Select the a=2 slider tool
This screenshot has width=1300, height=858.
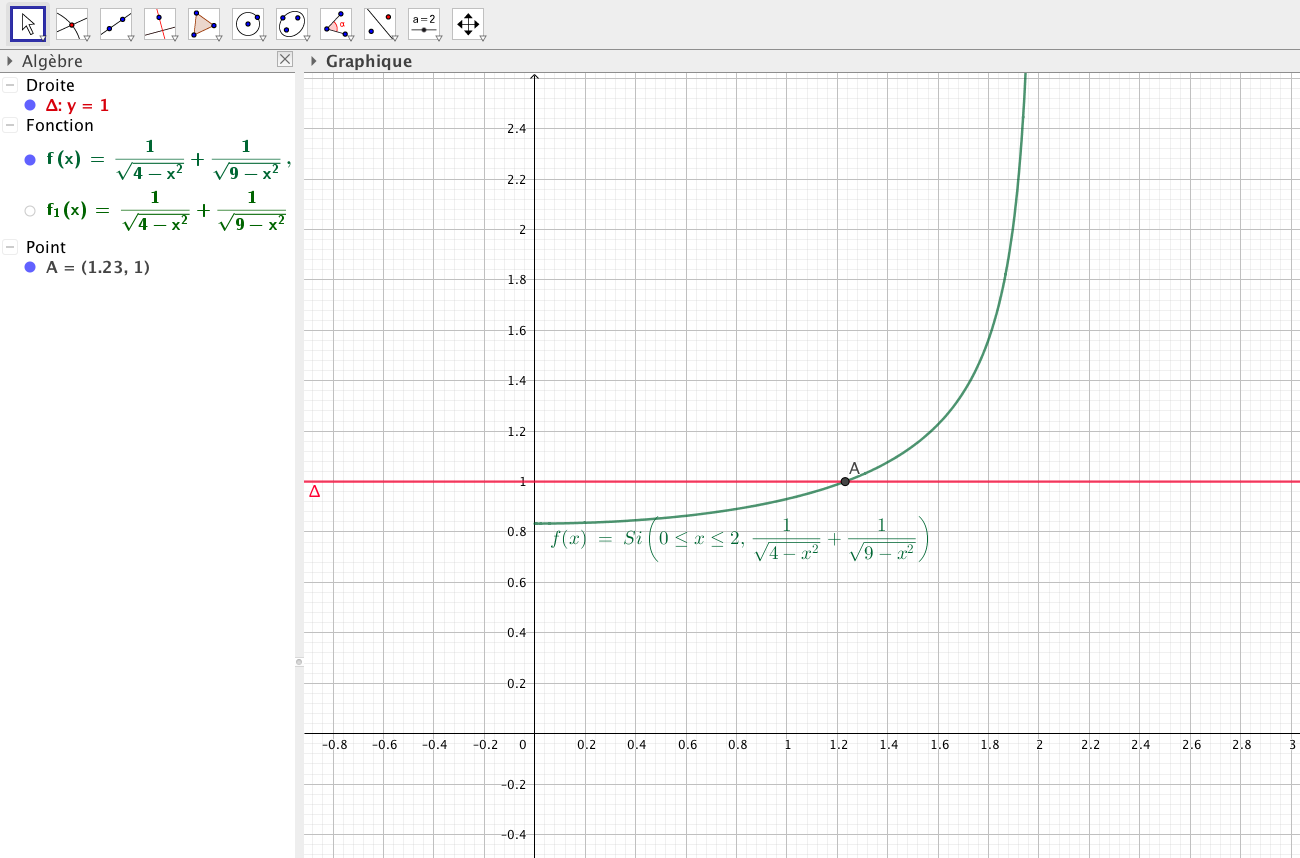[x=424, y=23]
